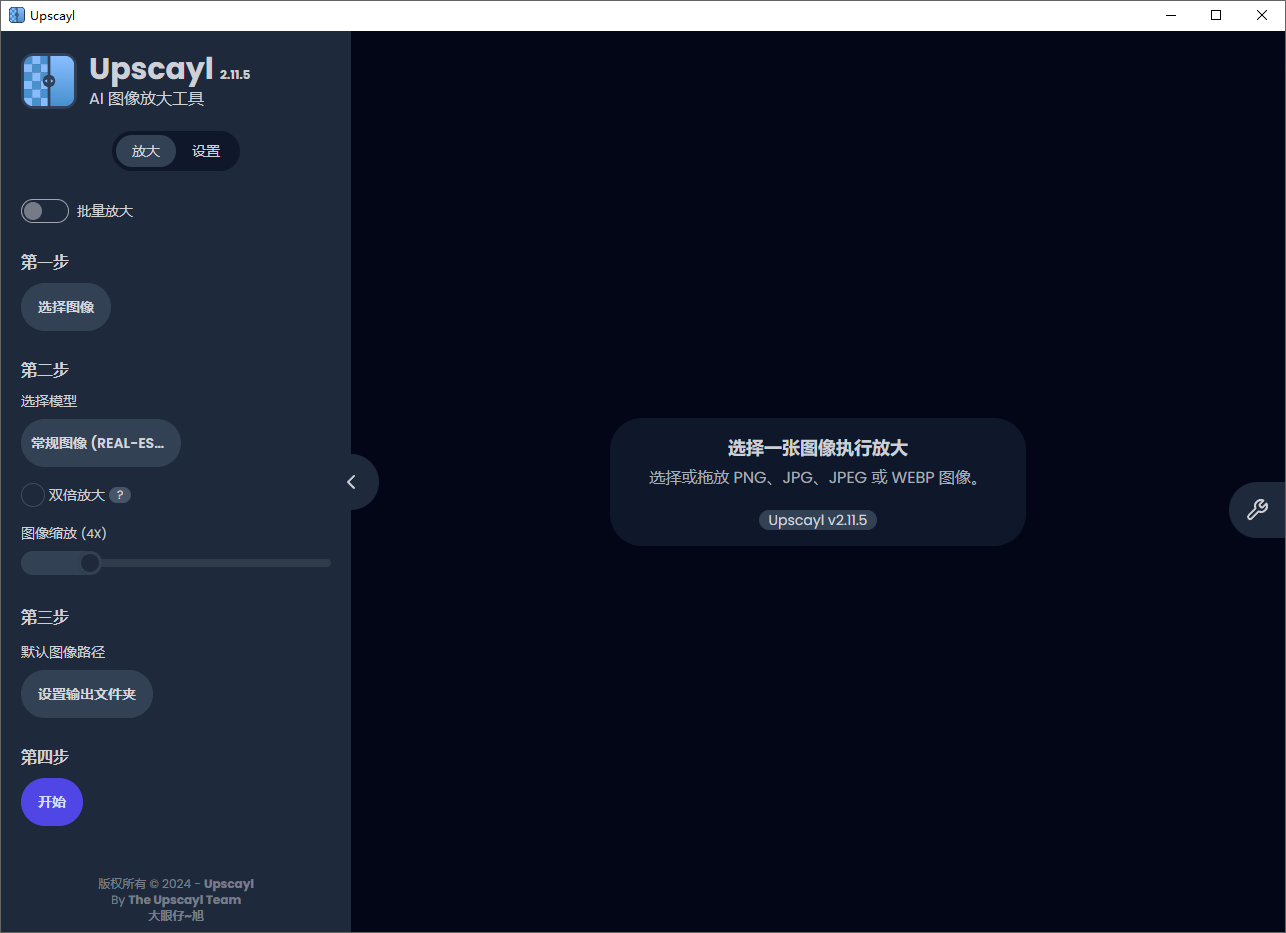Check the 双倍放大 checkbox
1286x933 pixels.
tap(33, 495)
